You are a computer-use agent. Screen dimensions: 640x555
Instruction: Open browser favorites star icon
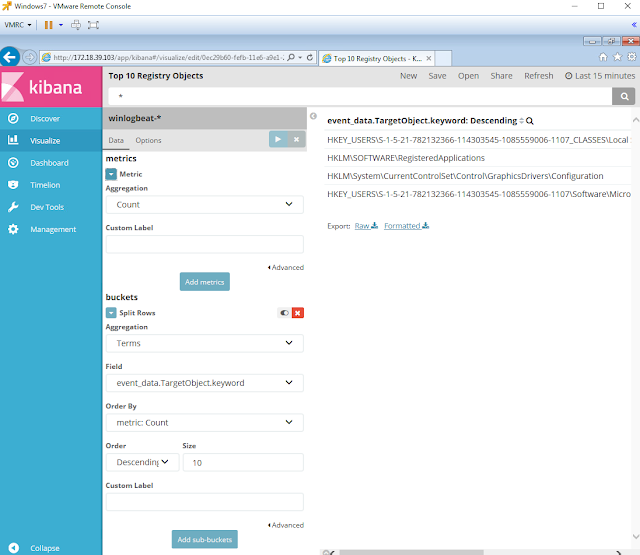pyautogui.click(x=617, y=57)
